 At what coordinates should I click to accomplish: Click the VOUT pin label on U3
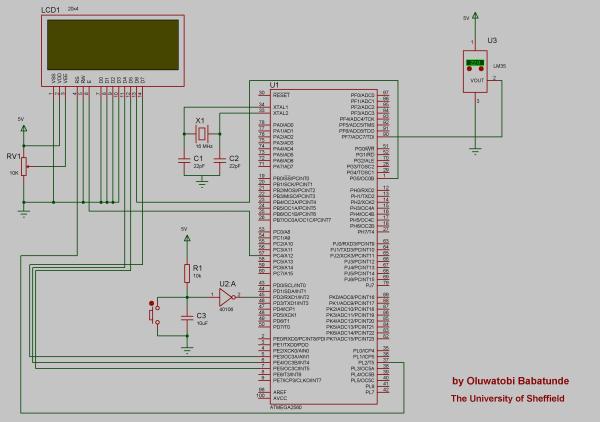tap(477, 80)
